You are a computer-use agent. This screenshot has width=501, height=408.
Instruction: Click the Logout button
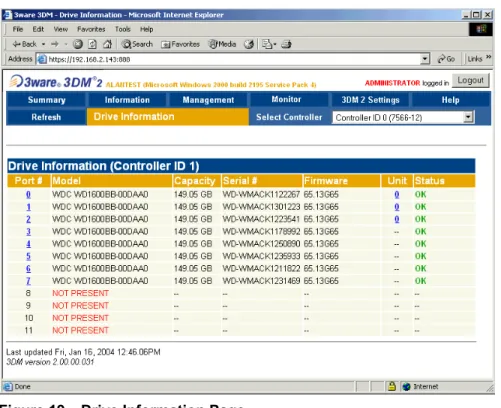tap(470, 81)
